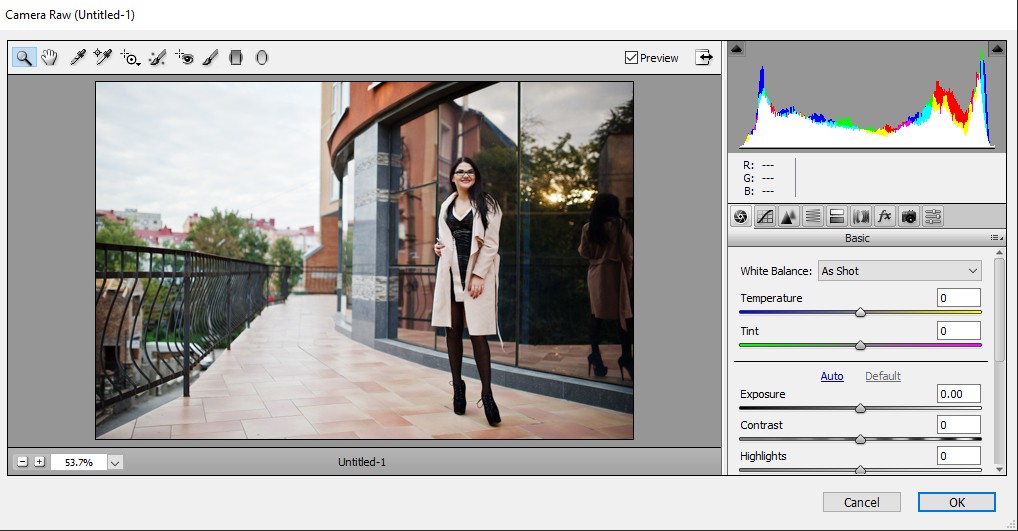Viewport: 1018px width, 531px height.
Task: Click the image preview of the woman
Action: pyautogui.click(x=364, y=260)
